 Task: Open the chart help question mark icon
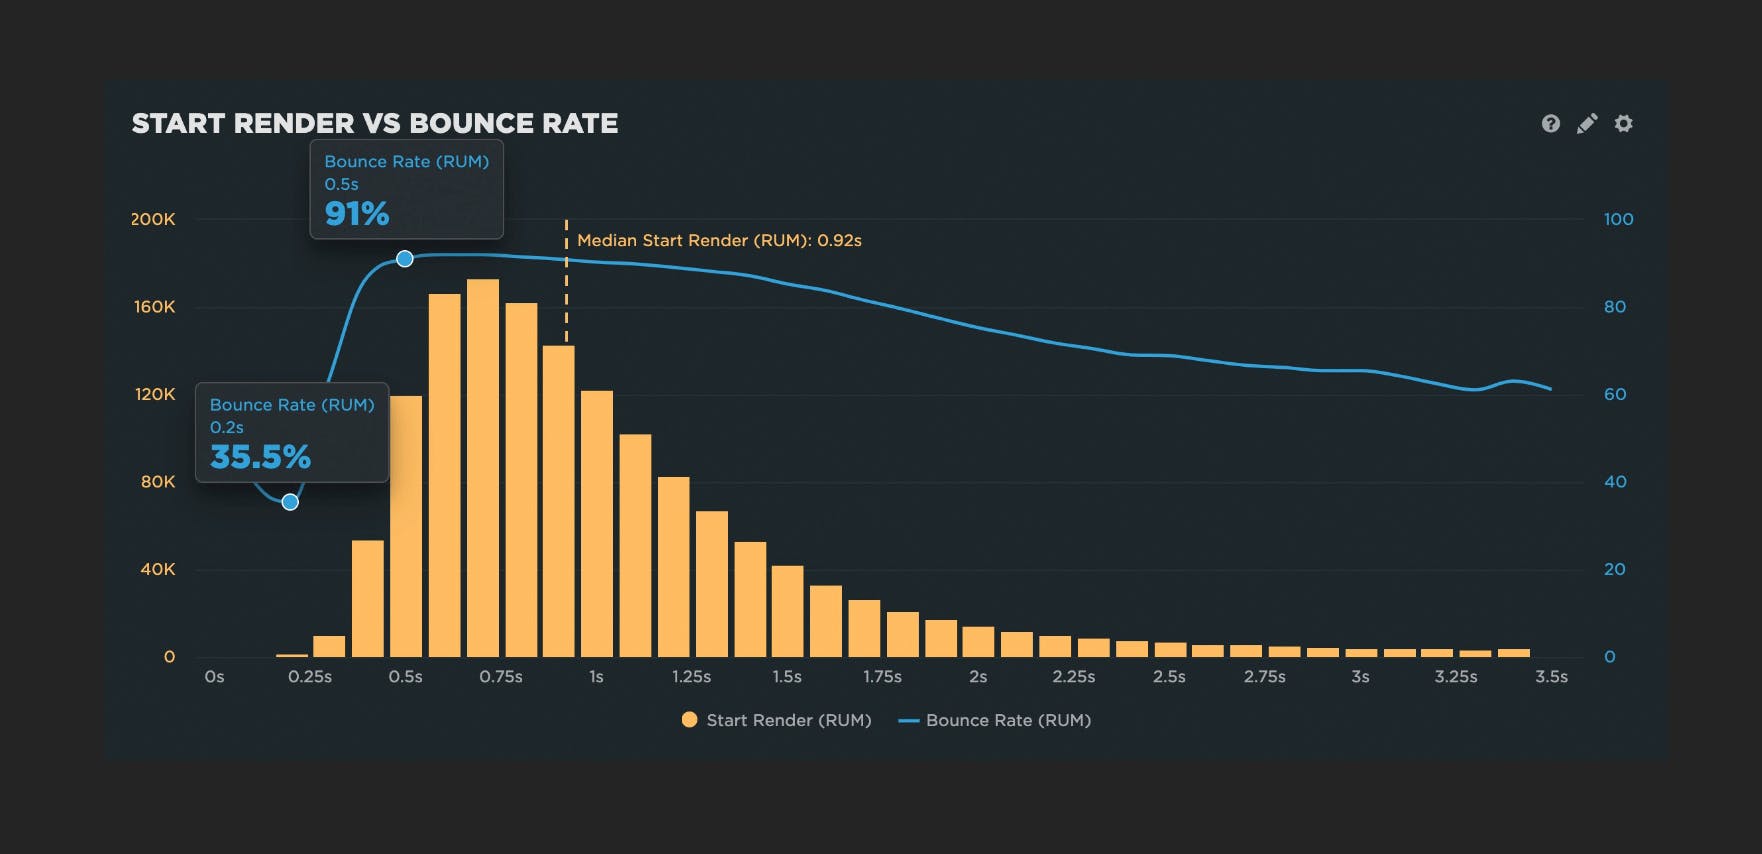pyautogui.click(x=1550, y=123)
